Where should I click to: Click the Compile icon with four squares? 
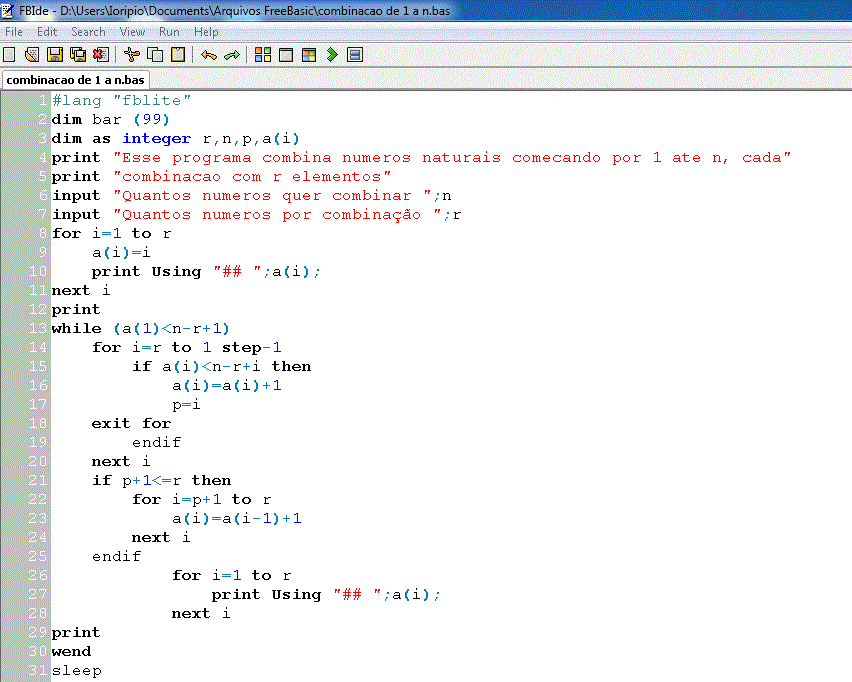point(263,54)
